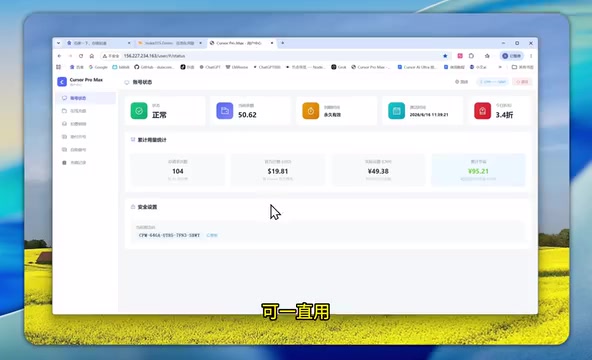592x360 pixels.
Task: Open the Extensions puzzle menu
Action: pyautogui.click(x=472, y=56)
